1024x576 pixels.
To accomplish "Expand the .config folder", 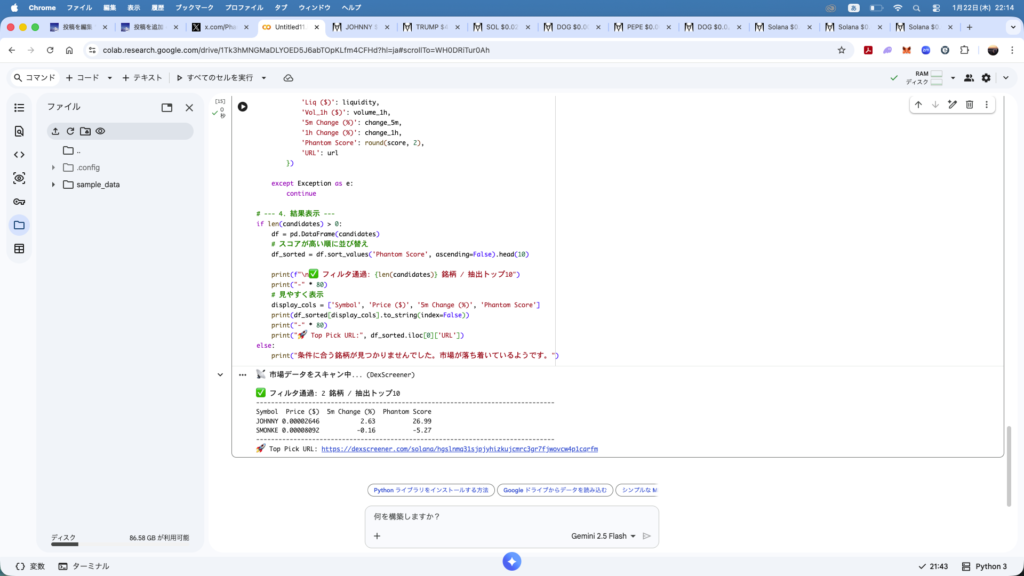I will pyautogui.click(x=53, y=167).
